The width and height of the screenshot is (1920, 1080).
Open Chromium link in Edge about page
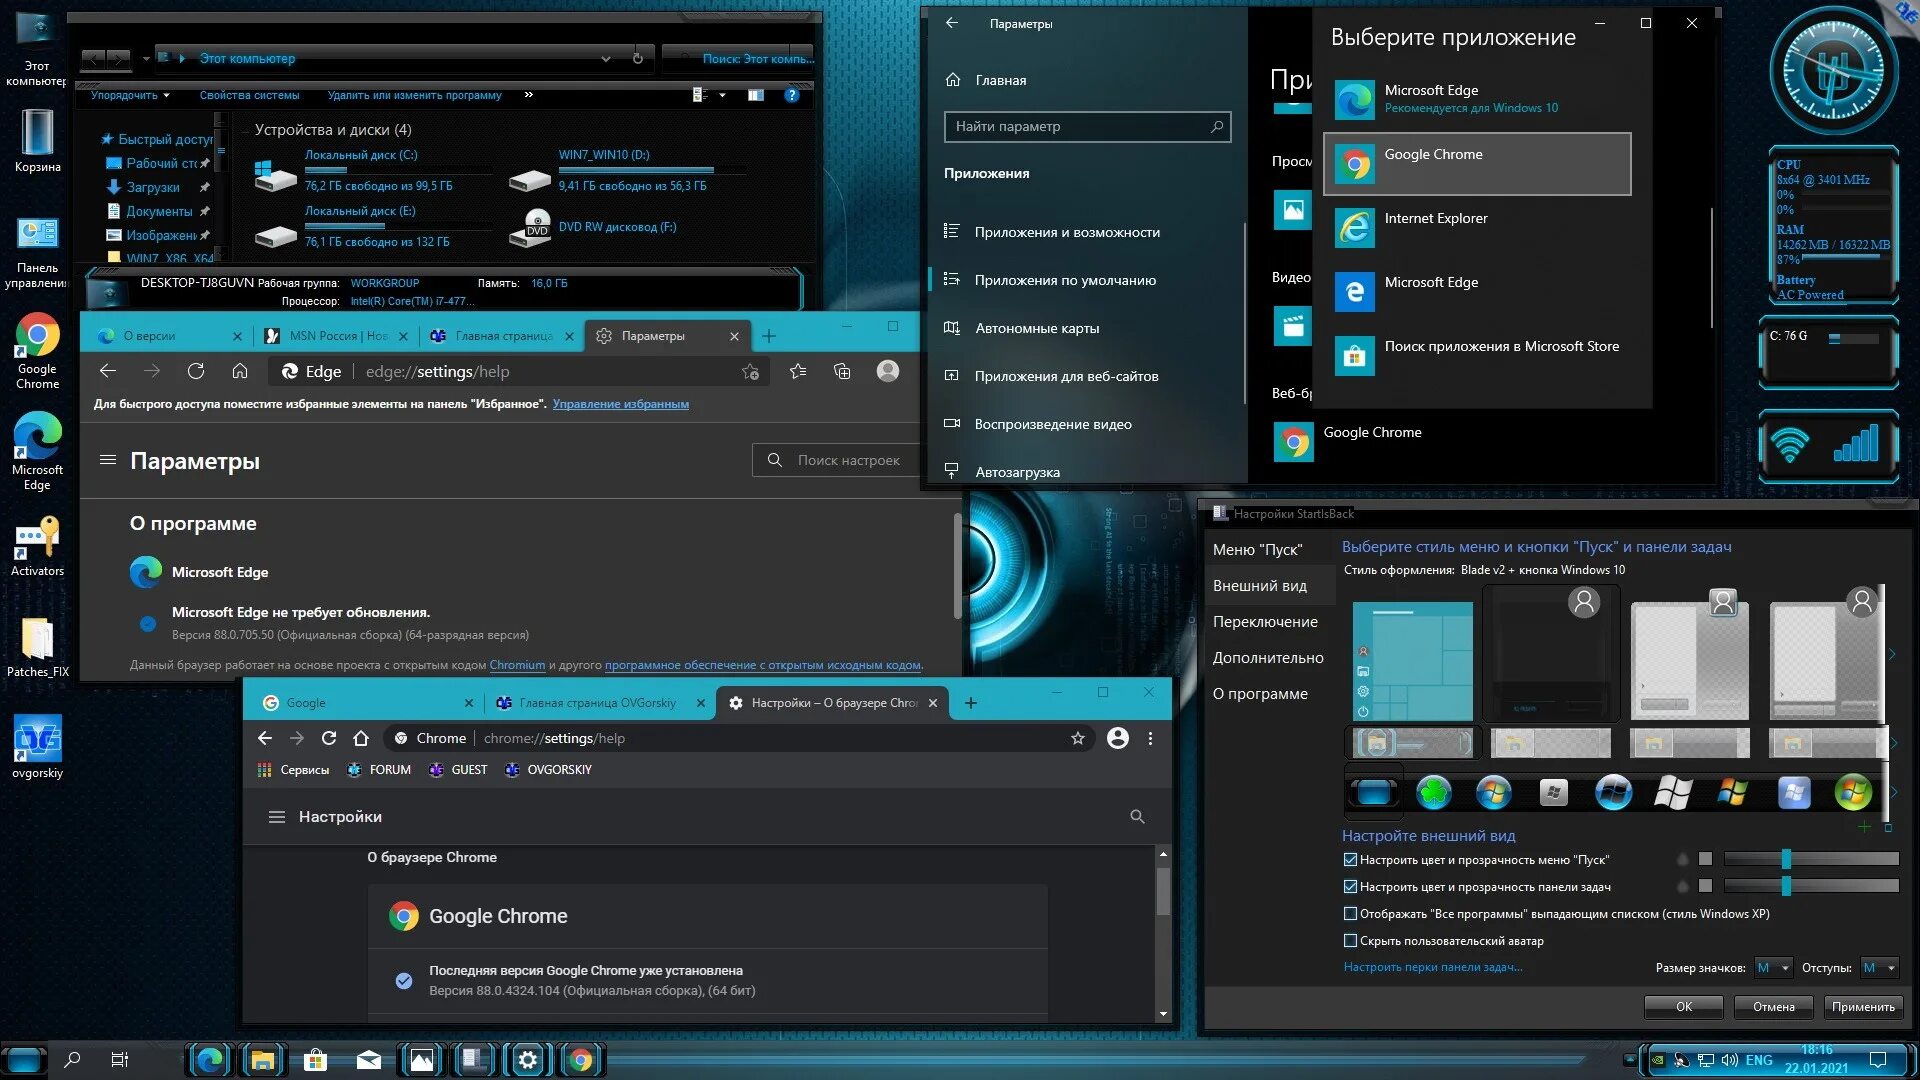[x=517, y=665]
